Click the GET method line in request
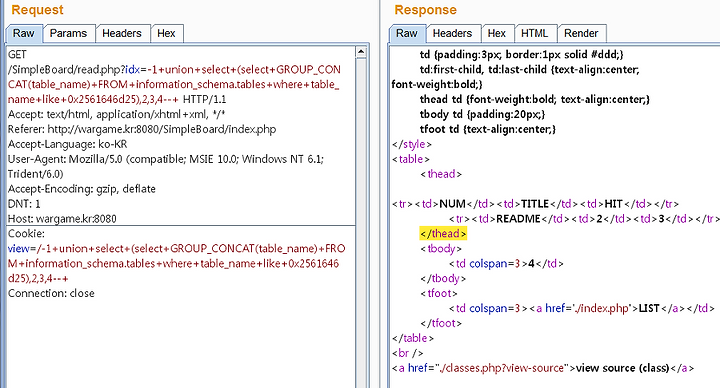Image resolution: width=720 pixels, height=388 pixels. coord(17,55)
